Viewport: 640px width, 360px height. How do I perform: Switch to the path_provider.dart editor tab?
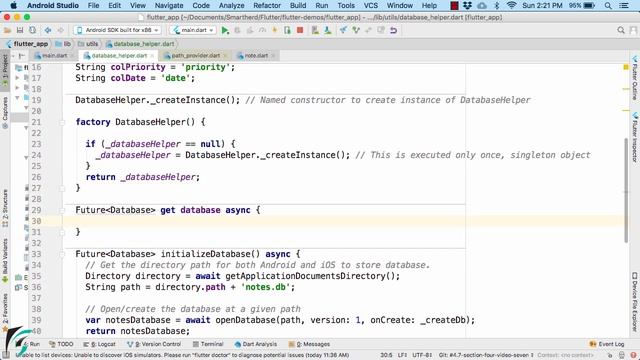195,56
